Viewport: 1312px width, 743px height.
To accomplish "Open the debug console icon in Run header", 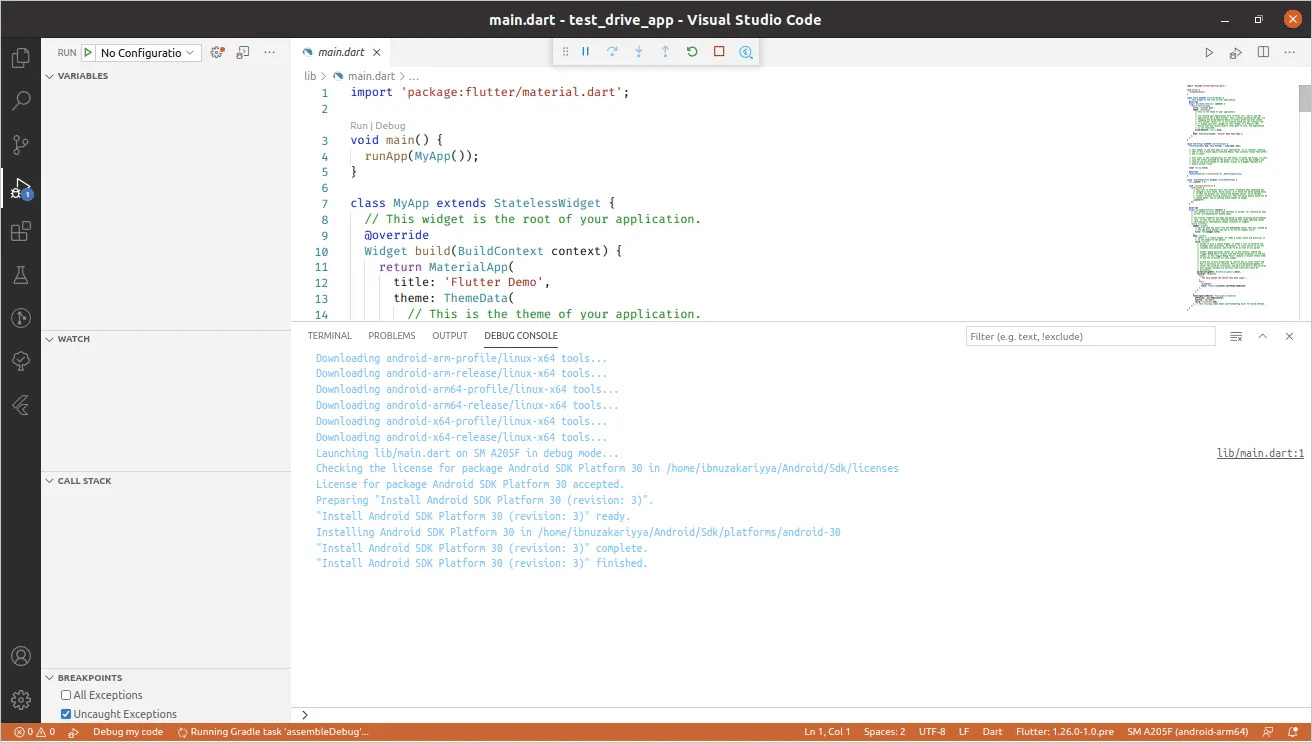I will [243, 52].
